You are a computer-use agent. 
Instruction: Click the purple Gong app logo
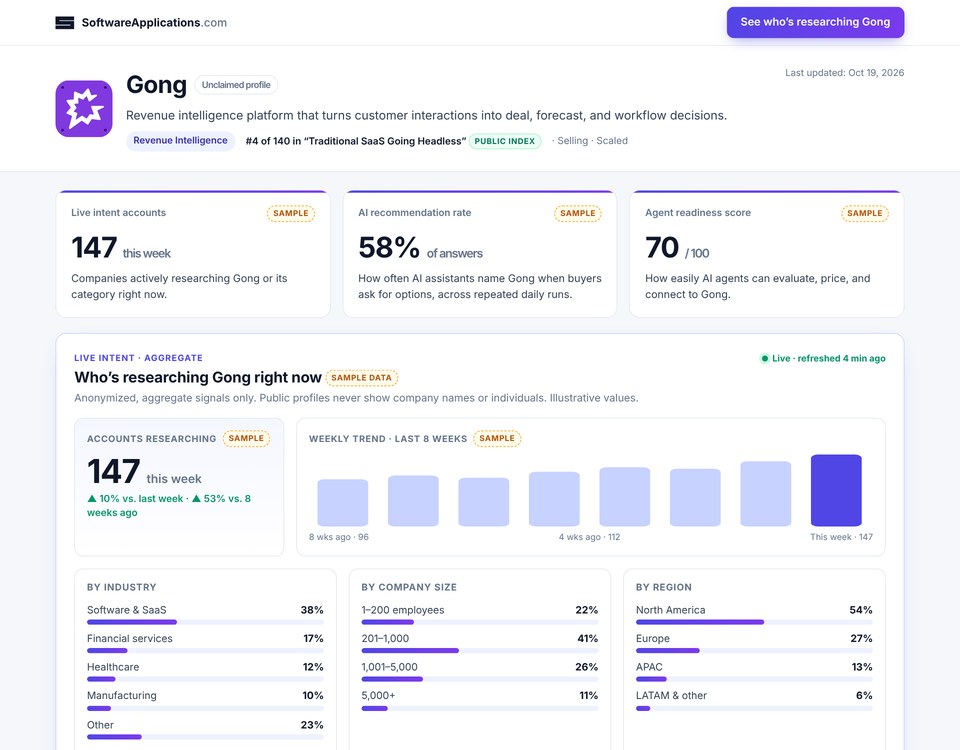point(84,108)
